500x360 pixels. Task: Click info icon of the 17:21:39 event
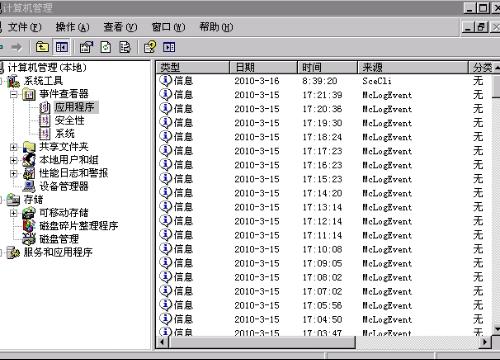coord(165,94)
